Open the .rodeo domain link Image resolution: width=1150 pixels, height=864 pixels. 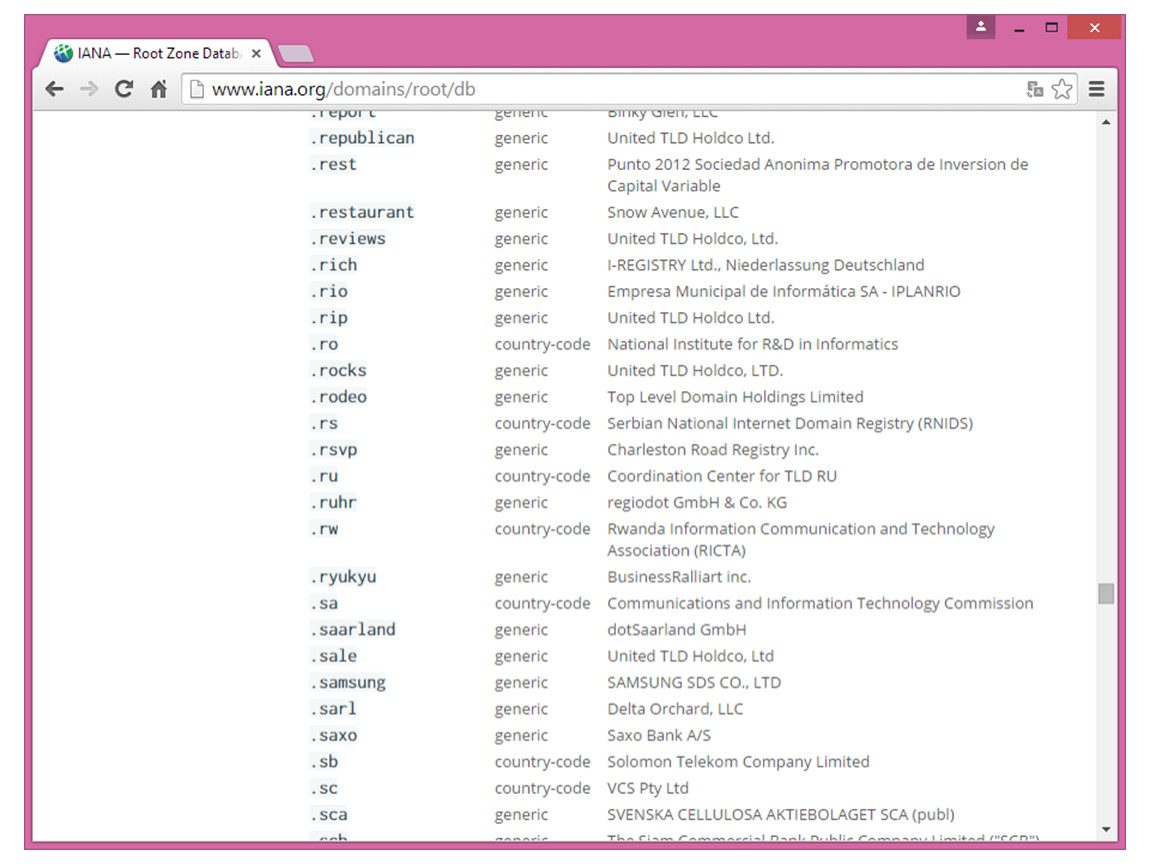click(x=338, y=397)
